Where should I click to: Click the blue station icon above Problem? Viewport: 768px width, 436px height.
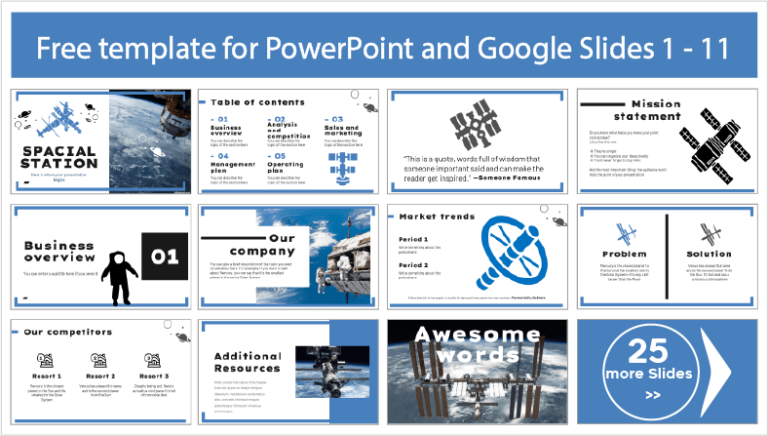pos(625,234)
